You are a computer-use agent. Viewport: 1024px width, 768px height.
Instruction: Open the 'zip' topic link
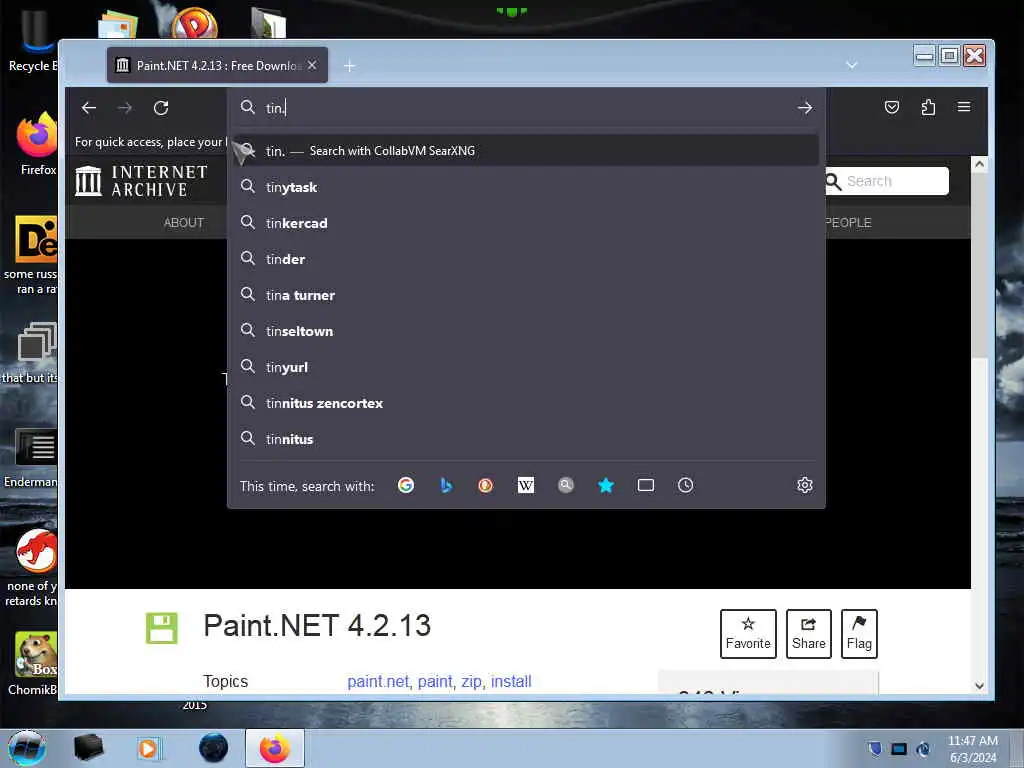[472, 682]
